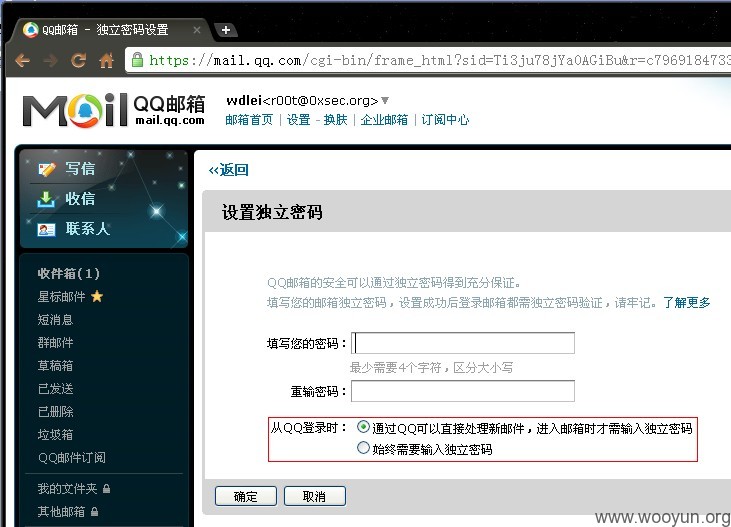731x527 pixels.
Task: Open 收件箱(1) inbox folder
Action: point(69,273)
